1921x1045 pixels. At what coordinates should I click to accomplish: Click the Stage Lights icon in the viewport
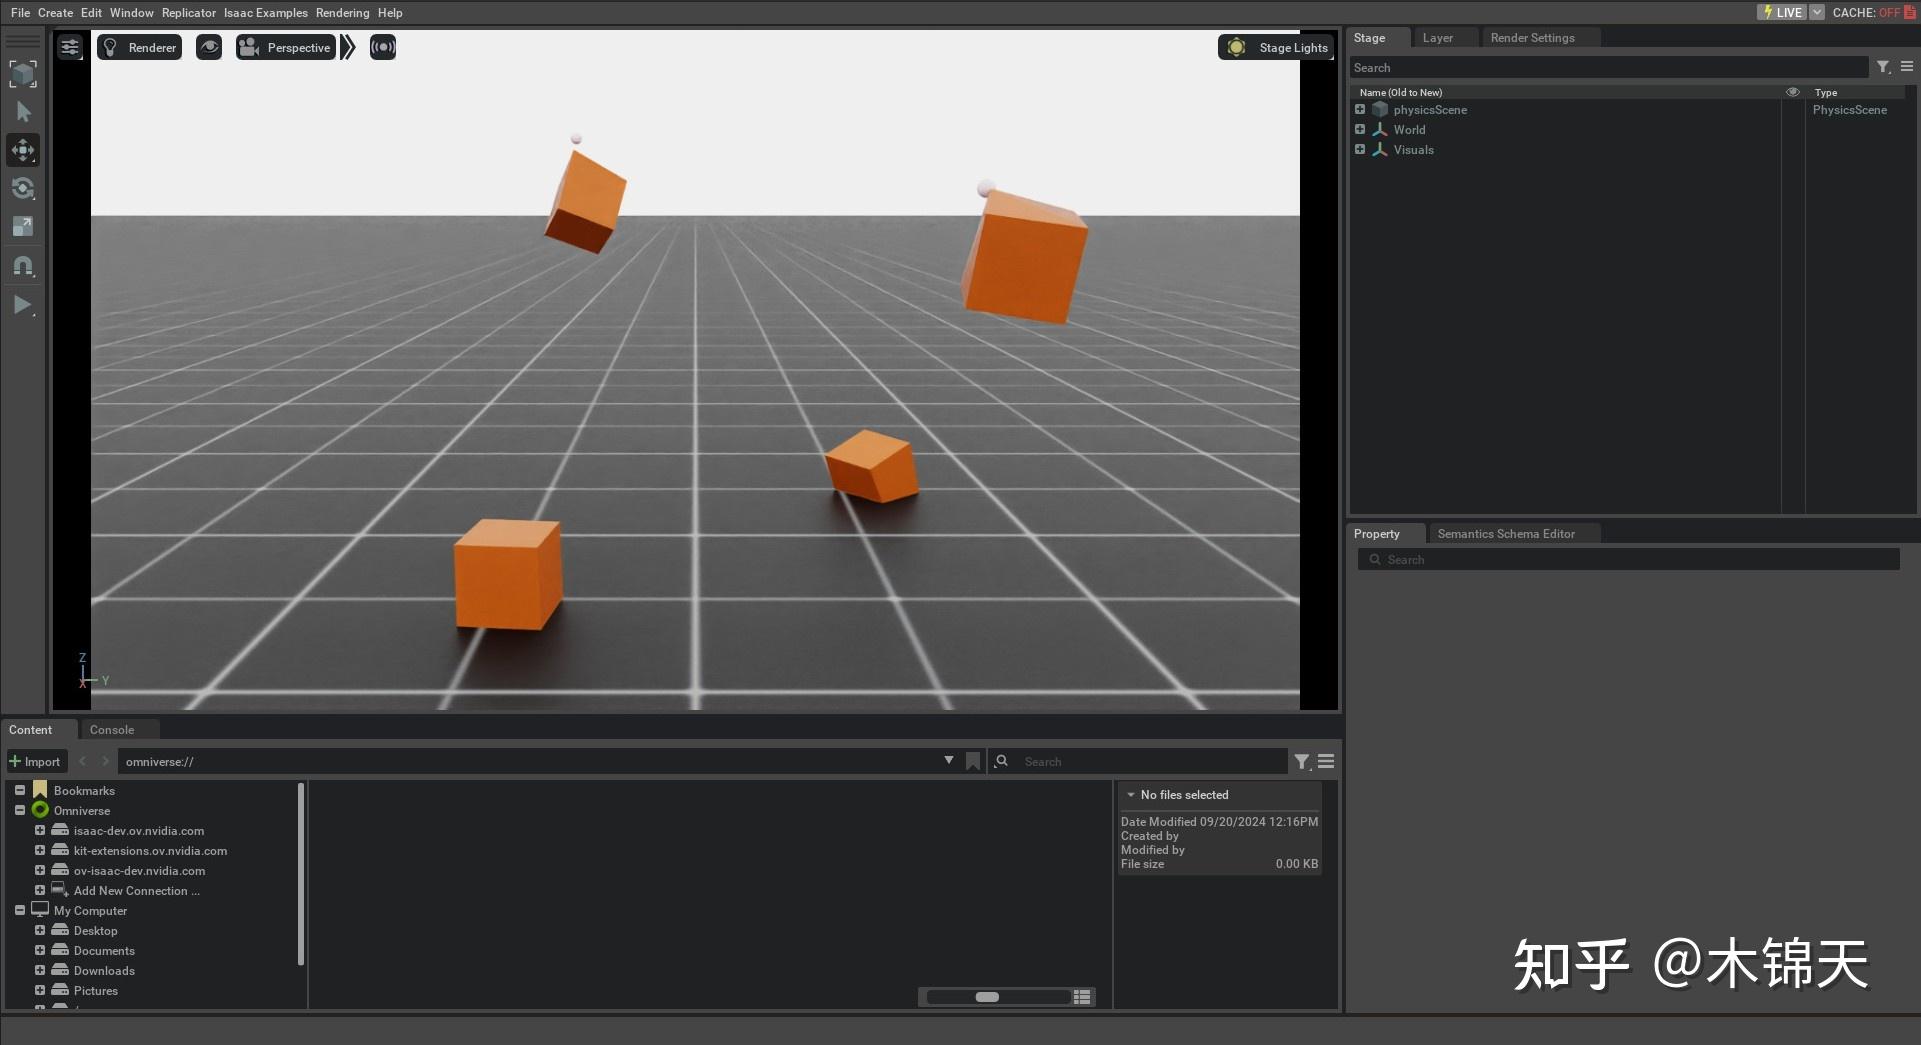click(x=1236, y=47)
